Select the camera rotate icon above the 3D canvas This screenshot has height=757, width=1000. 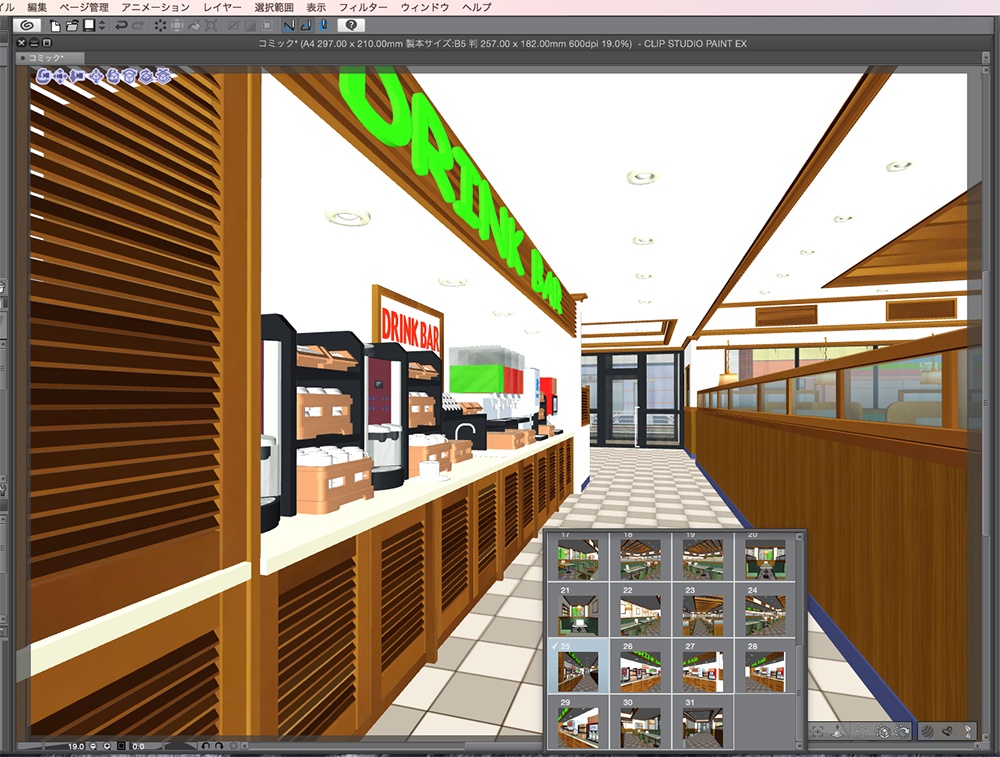tap(44, 76)
